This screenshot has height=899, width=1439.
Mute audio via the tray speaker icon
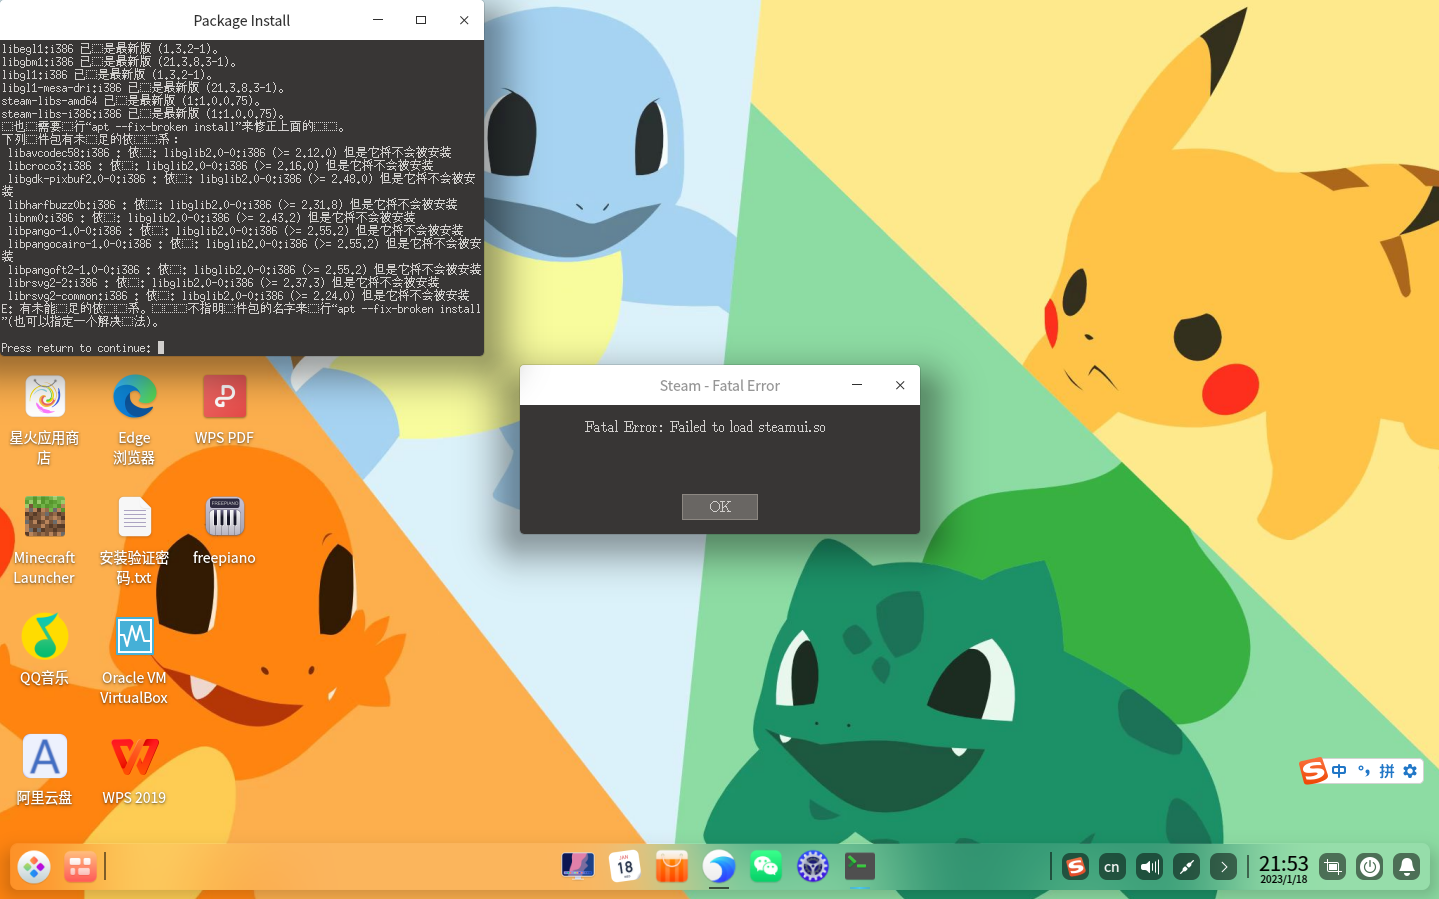(x=1149, y=867)
